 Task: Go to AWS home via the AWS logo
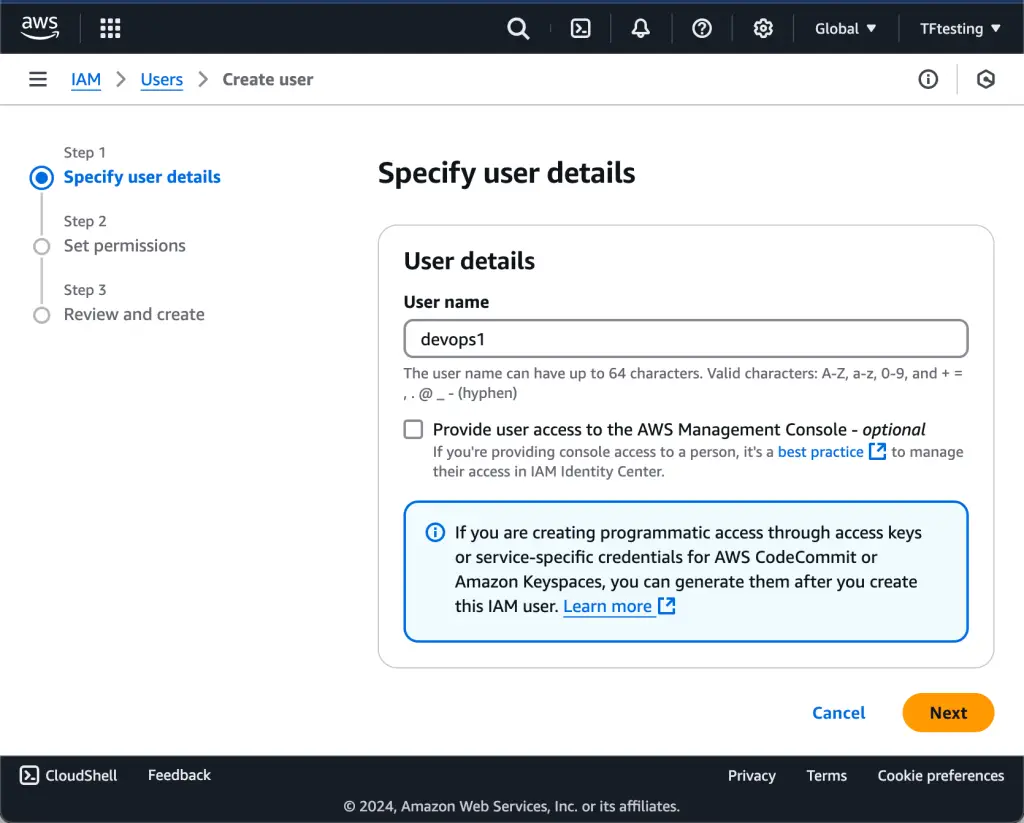click(x=39, y=27)
